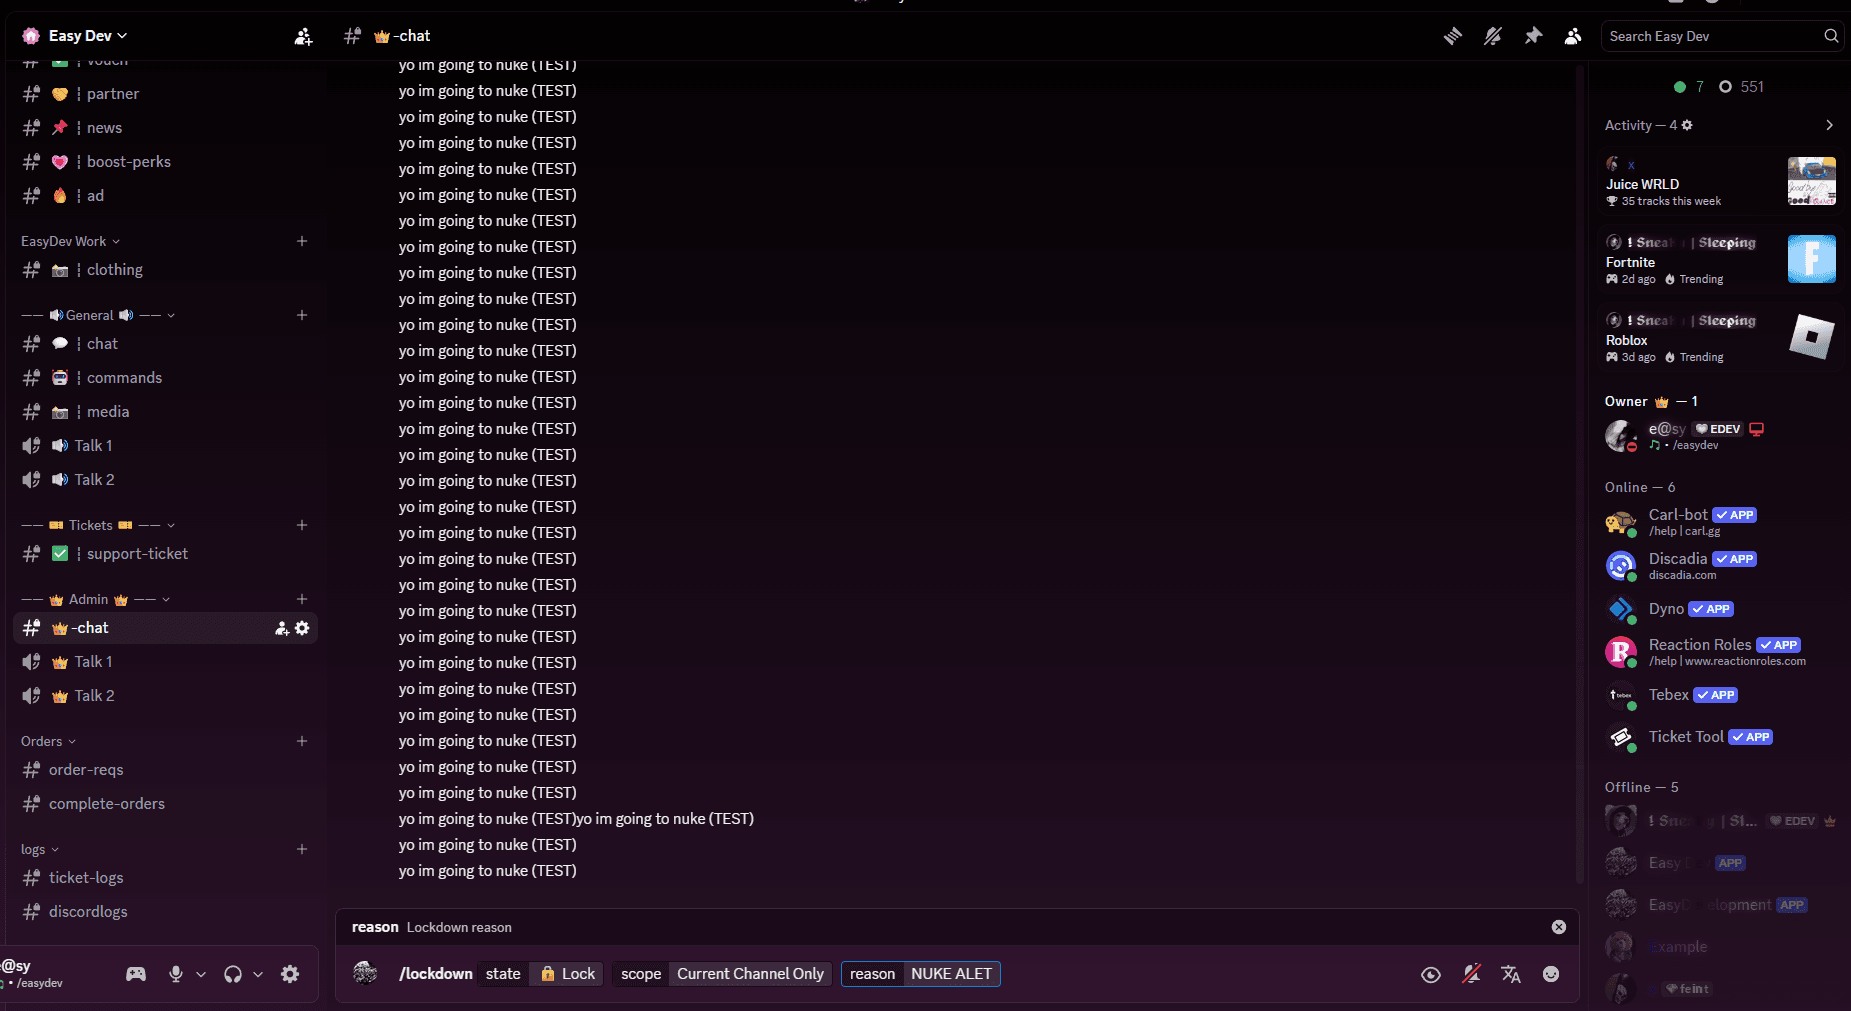Select the state Lock option pill
This screenshot has height=1011, width=1851.
pyautogui.click(x=541, y=974)
